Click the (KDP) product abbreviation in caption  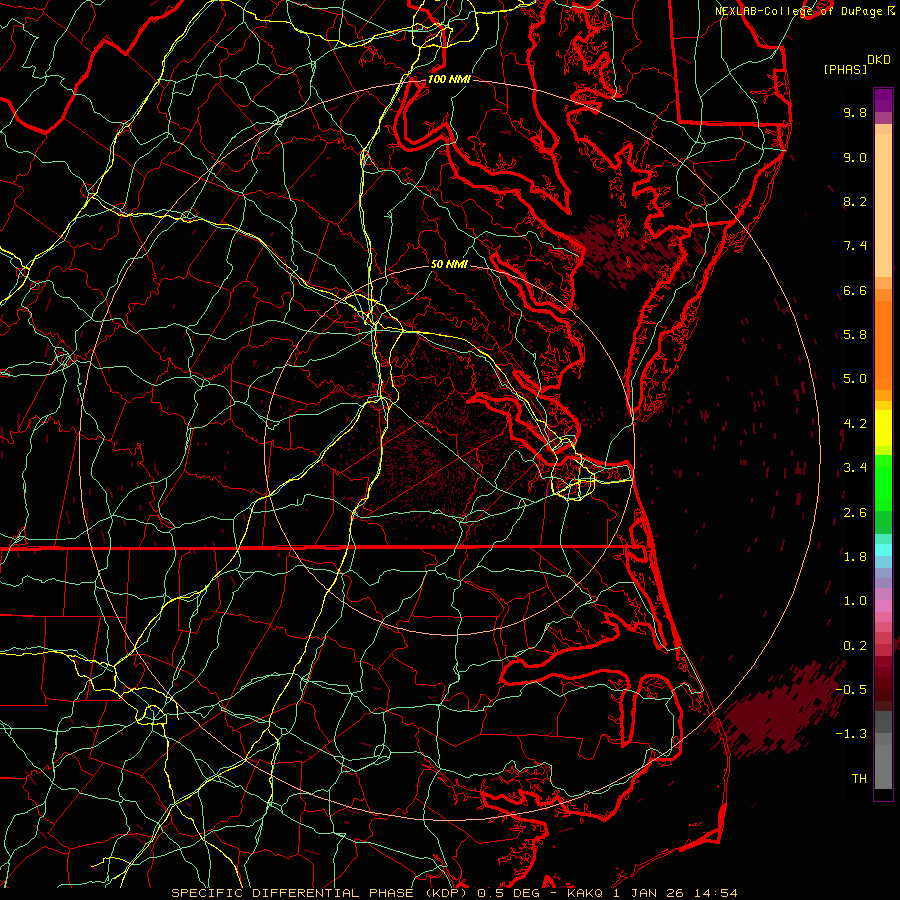click(447, 893)
